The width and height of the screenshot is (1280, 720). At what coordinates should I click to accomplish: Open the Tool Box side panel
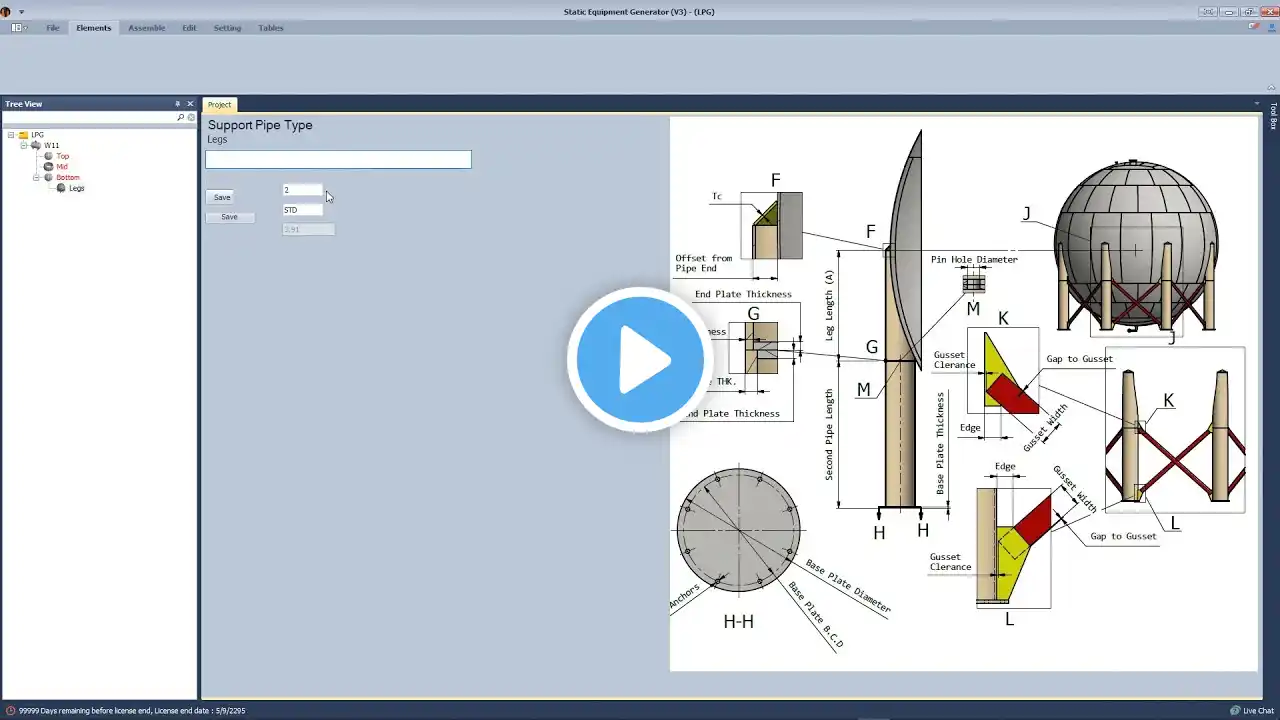[1273, 116]
